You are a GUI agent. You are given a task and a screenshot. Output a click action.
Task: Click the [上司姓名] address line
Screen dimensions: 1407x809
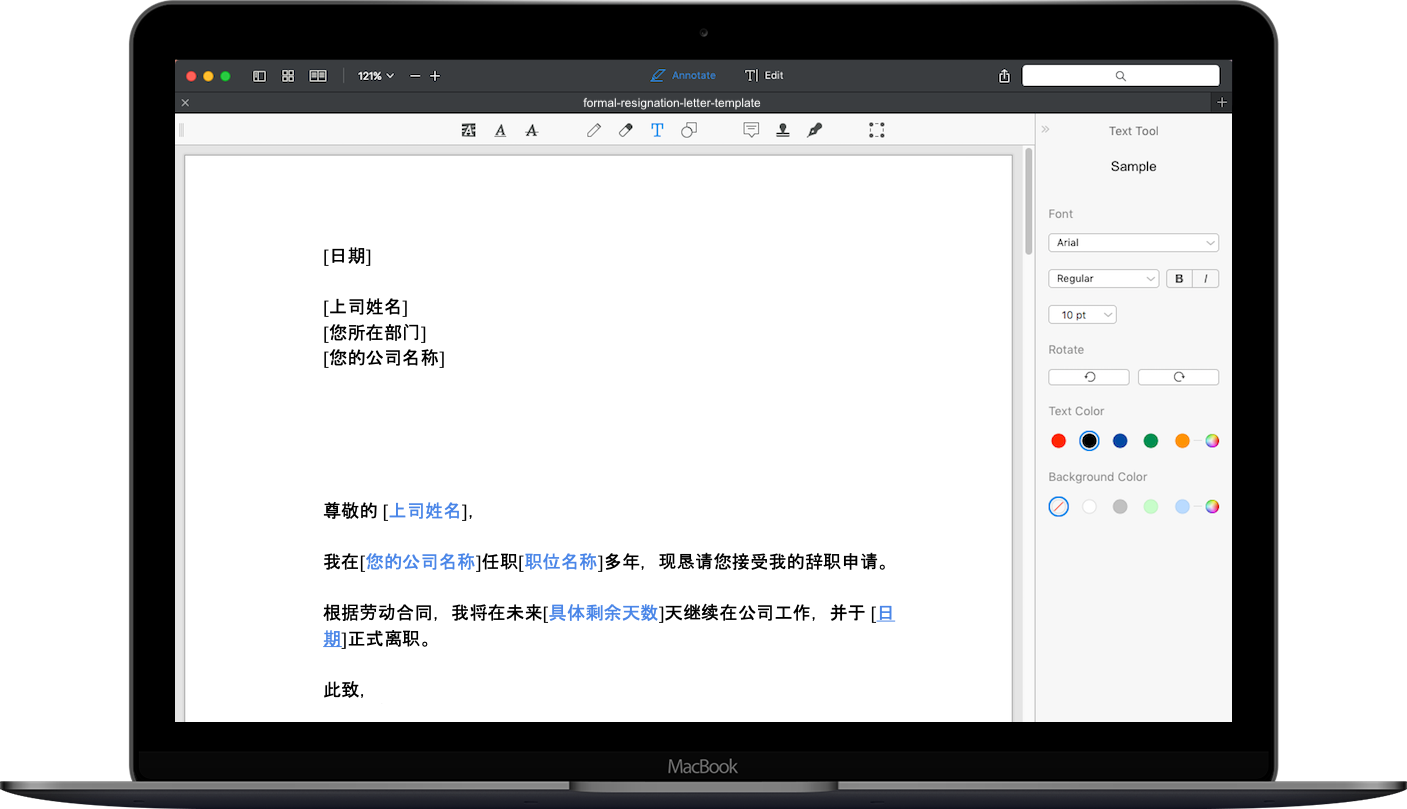pyautogui.click(x=365, y=308)
